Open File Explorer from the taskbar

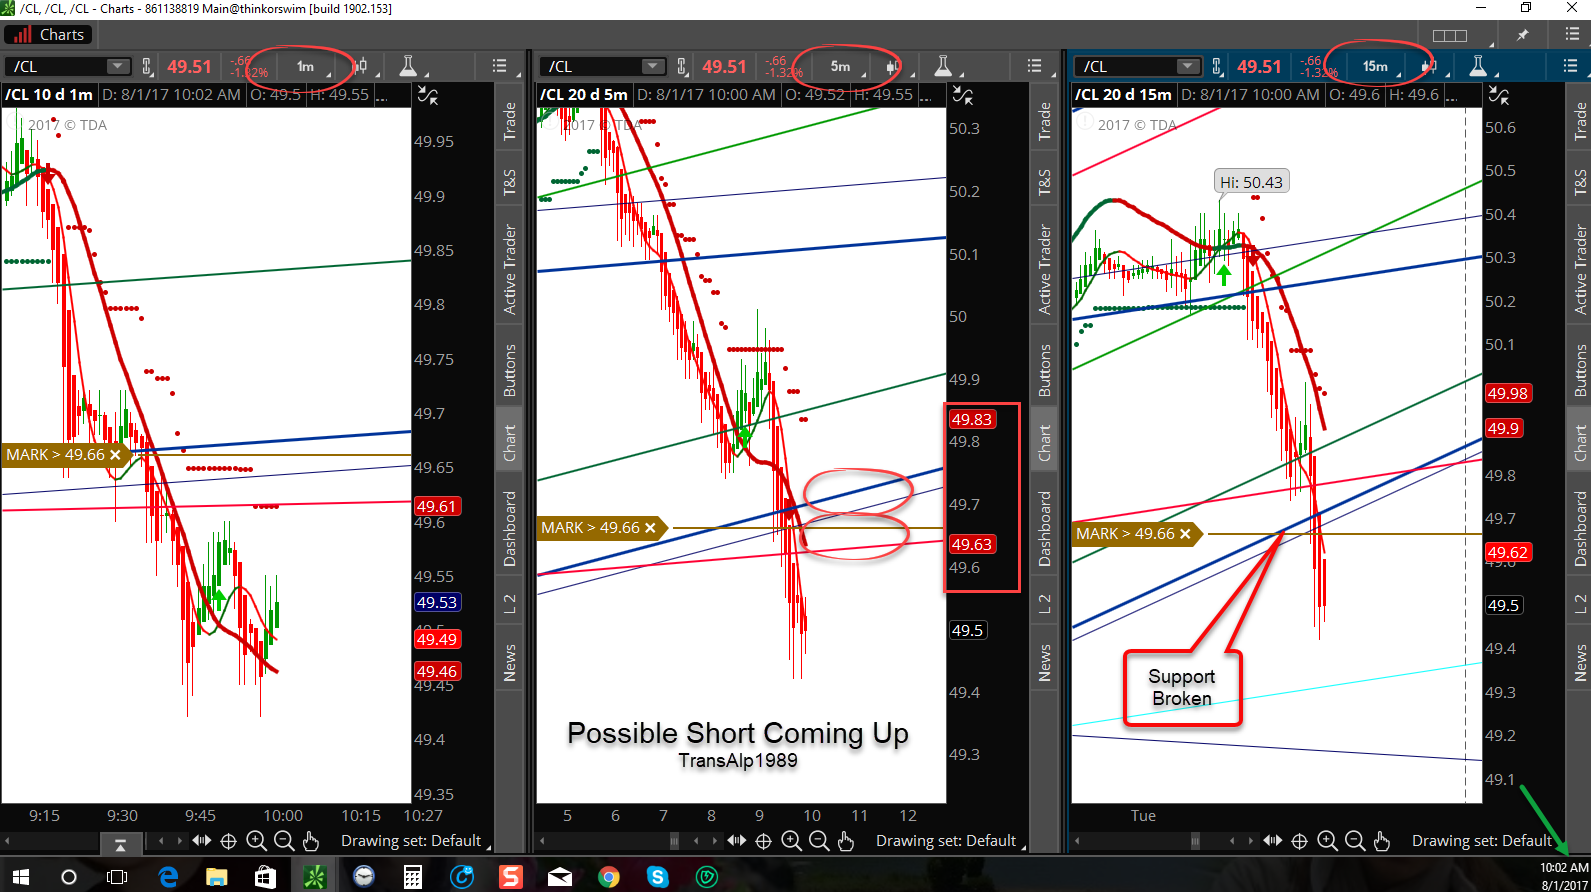coord(216,877)
